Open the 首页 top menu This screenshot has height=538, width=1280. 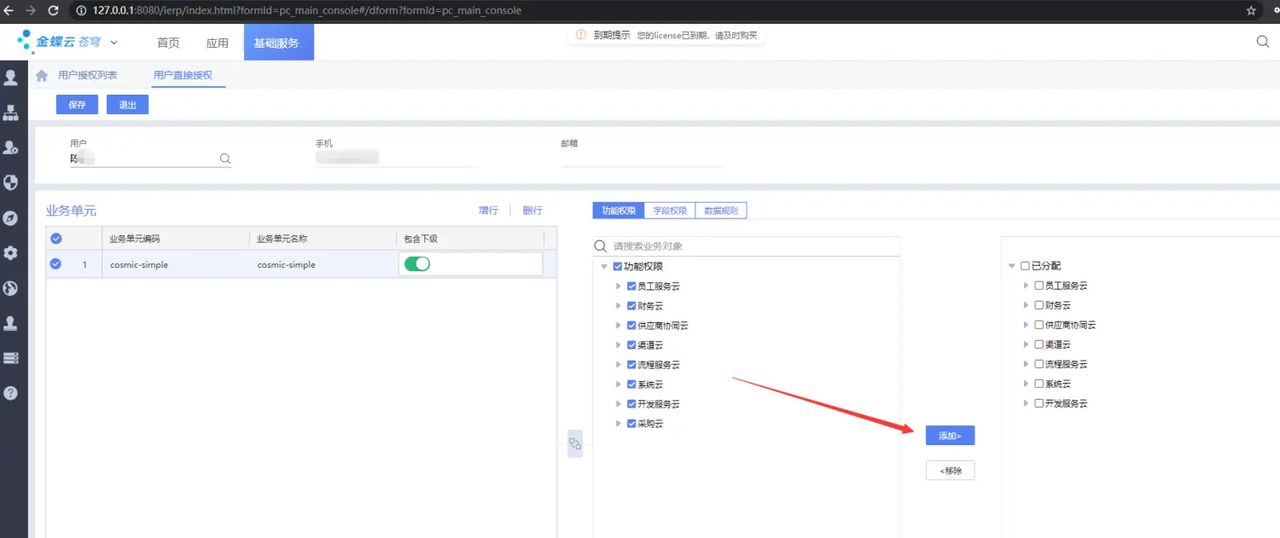(168, 43)
